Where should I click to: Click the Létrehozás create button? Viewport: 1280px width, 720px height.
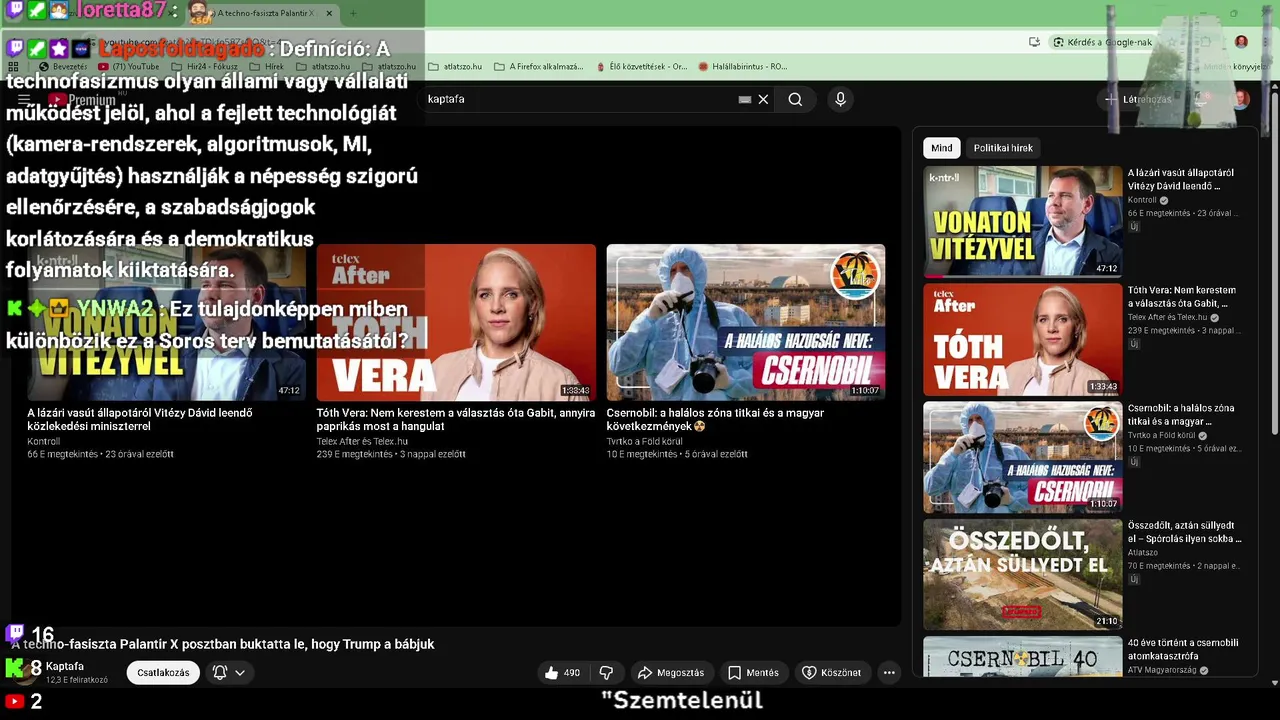pyautogui.click(x=1138, y=99)
